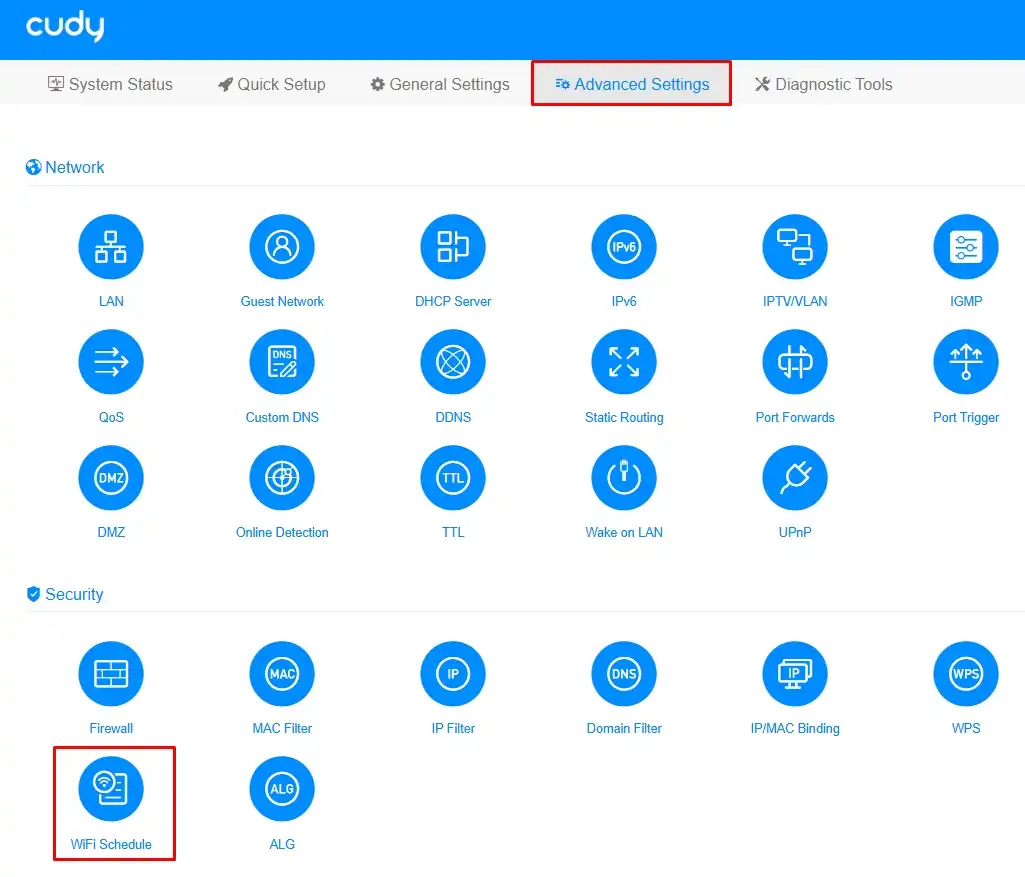
Task: Open the DMZ icon
Action: coord(110,478)
